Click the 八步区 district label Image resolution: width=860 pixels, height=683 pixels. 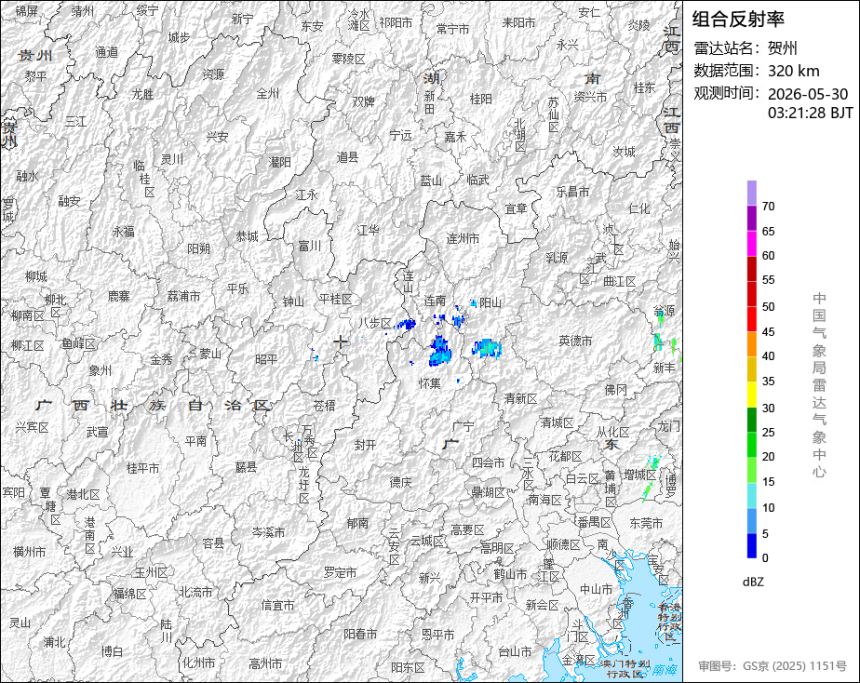[x=375, y=323]
